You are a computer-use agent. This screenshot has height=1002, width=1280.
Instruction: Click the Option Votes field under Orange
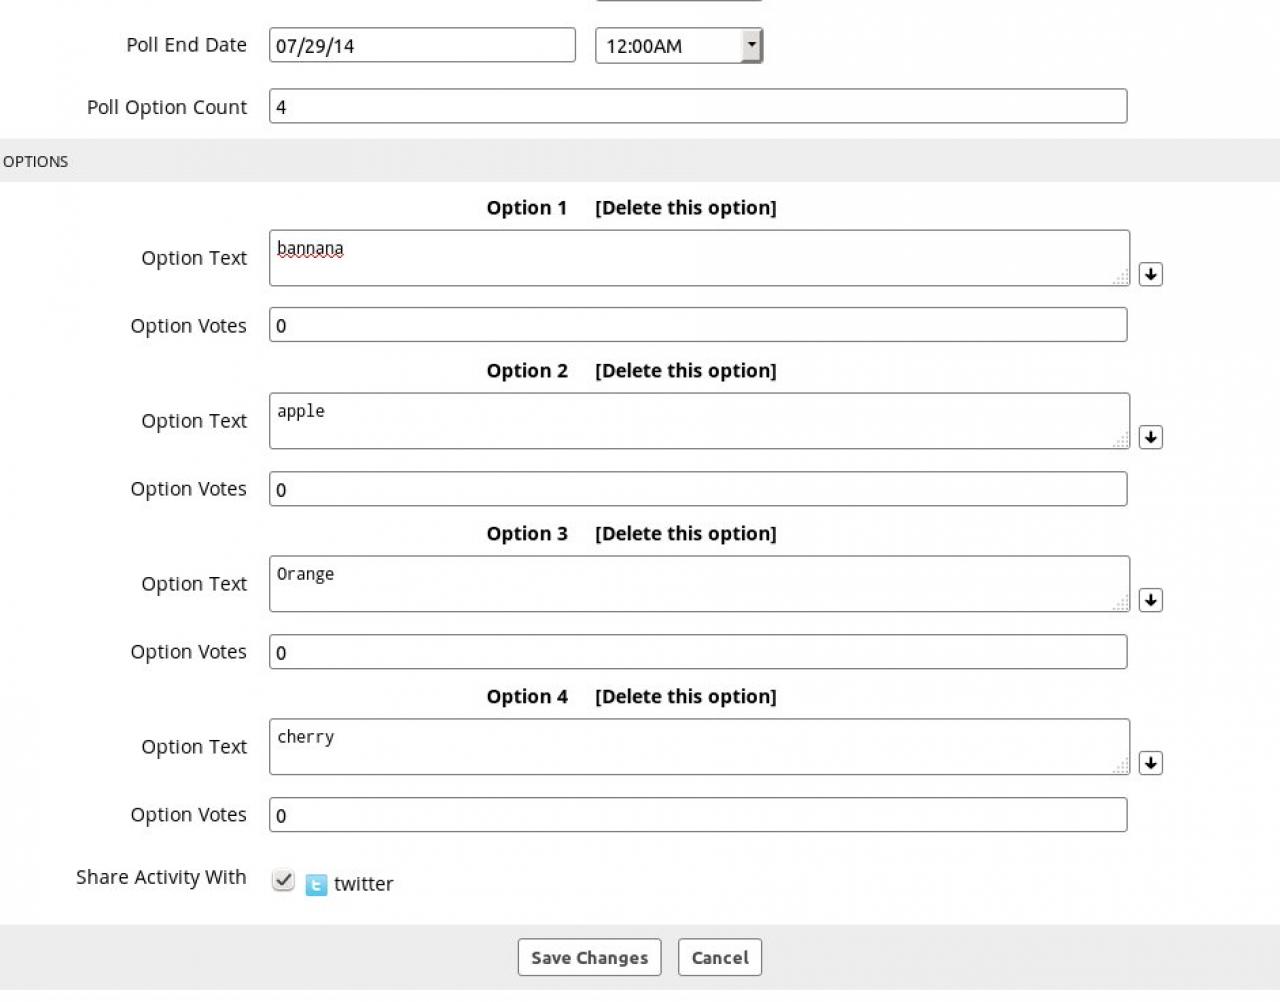point(697,652)
